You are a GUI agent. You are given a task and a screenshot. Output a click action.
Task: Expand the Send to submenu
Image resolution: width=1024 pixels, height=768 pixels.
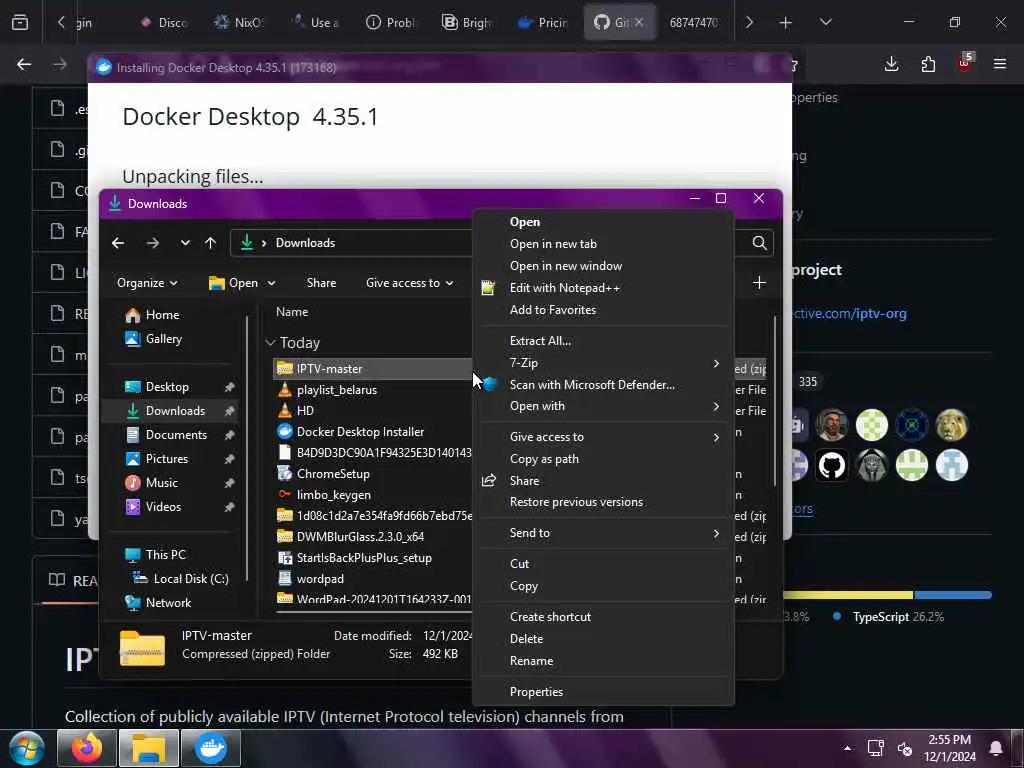[x=603, y=533]
